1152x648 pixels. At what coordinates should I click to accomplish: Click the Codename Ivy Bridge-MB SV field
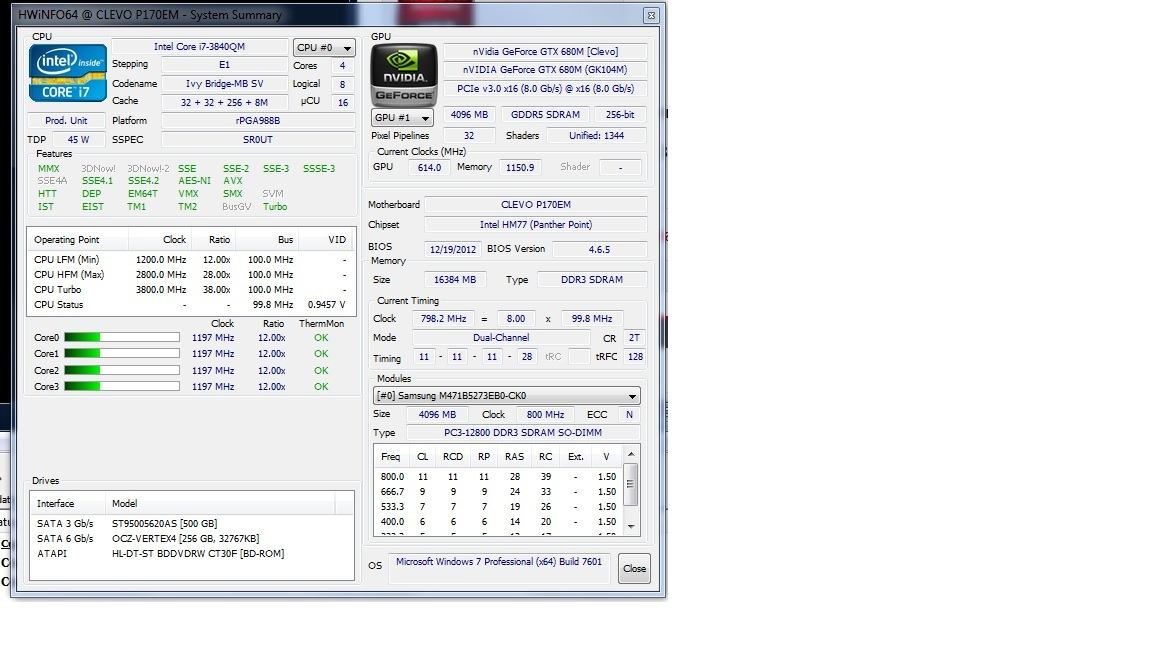(x=224, y=84)
